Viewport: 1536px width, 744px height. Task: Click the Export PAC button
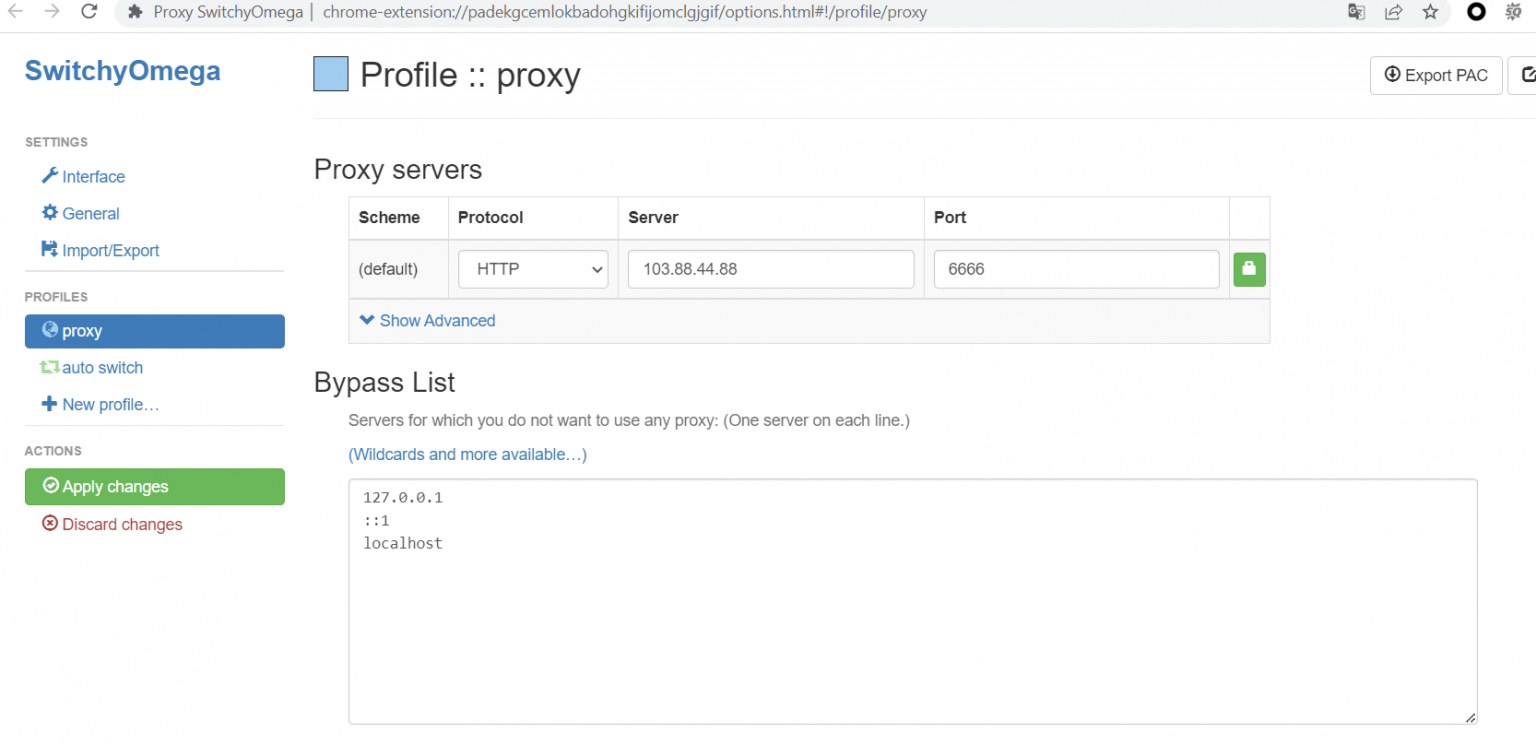tap(1436, 75)
